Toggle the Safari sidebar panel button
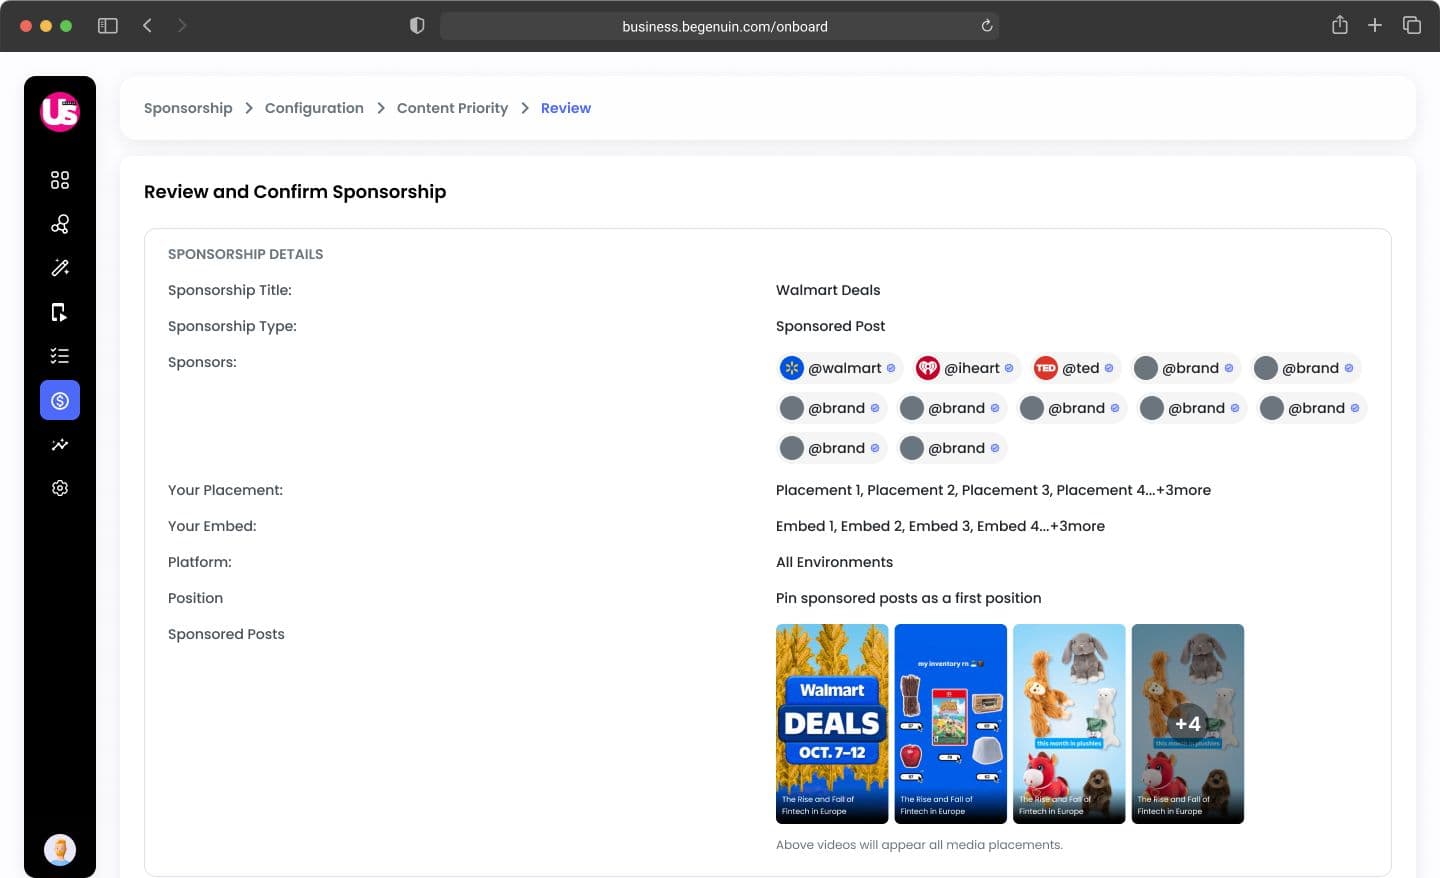The width and height of the screenshot is (1440, 878). [x=108, y=26]
